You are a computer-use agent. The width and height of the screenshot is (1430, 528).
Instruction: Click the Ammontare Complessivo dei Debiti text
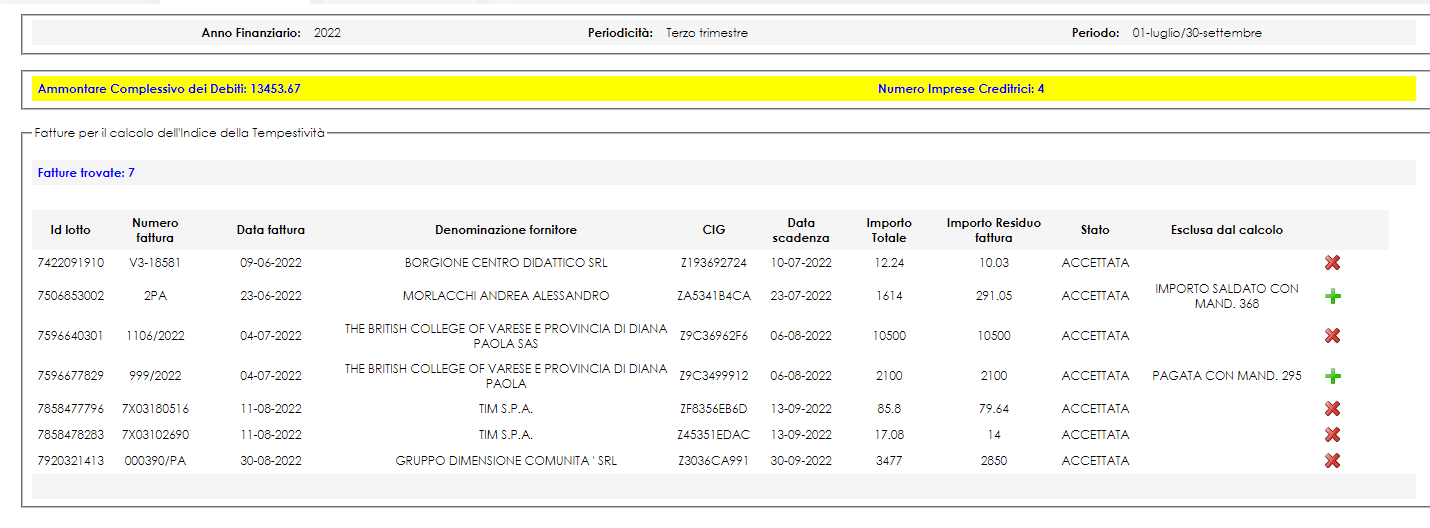click(x=169, y=89)
